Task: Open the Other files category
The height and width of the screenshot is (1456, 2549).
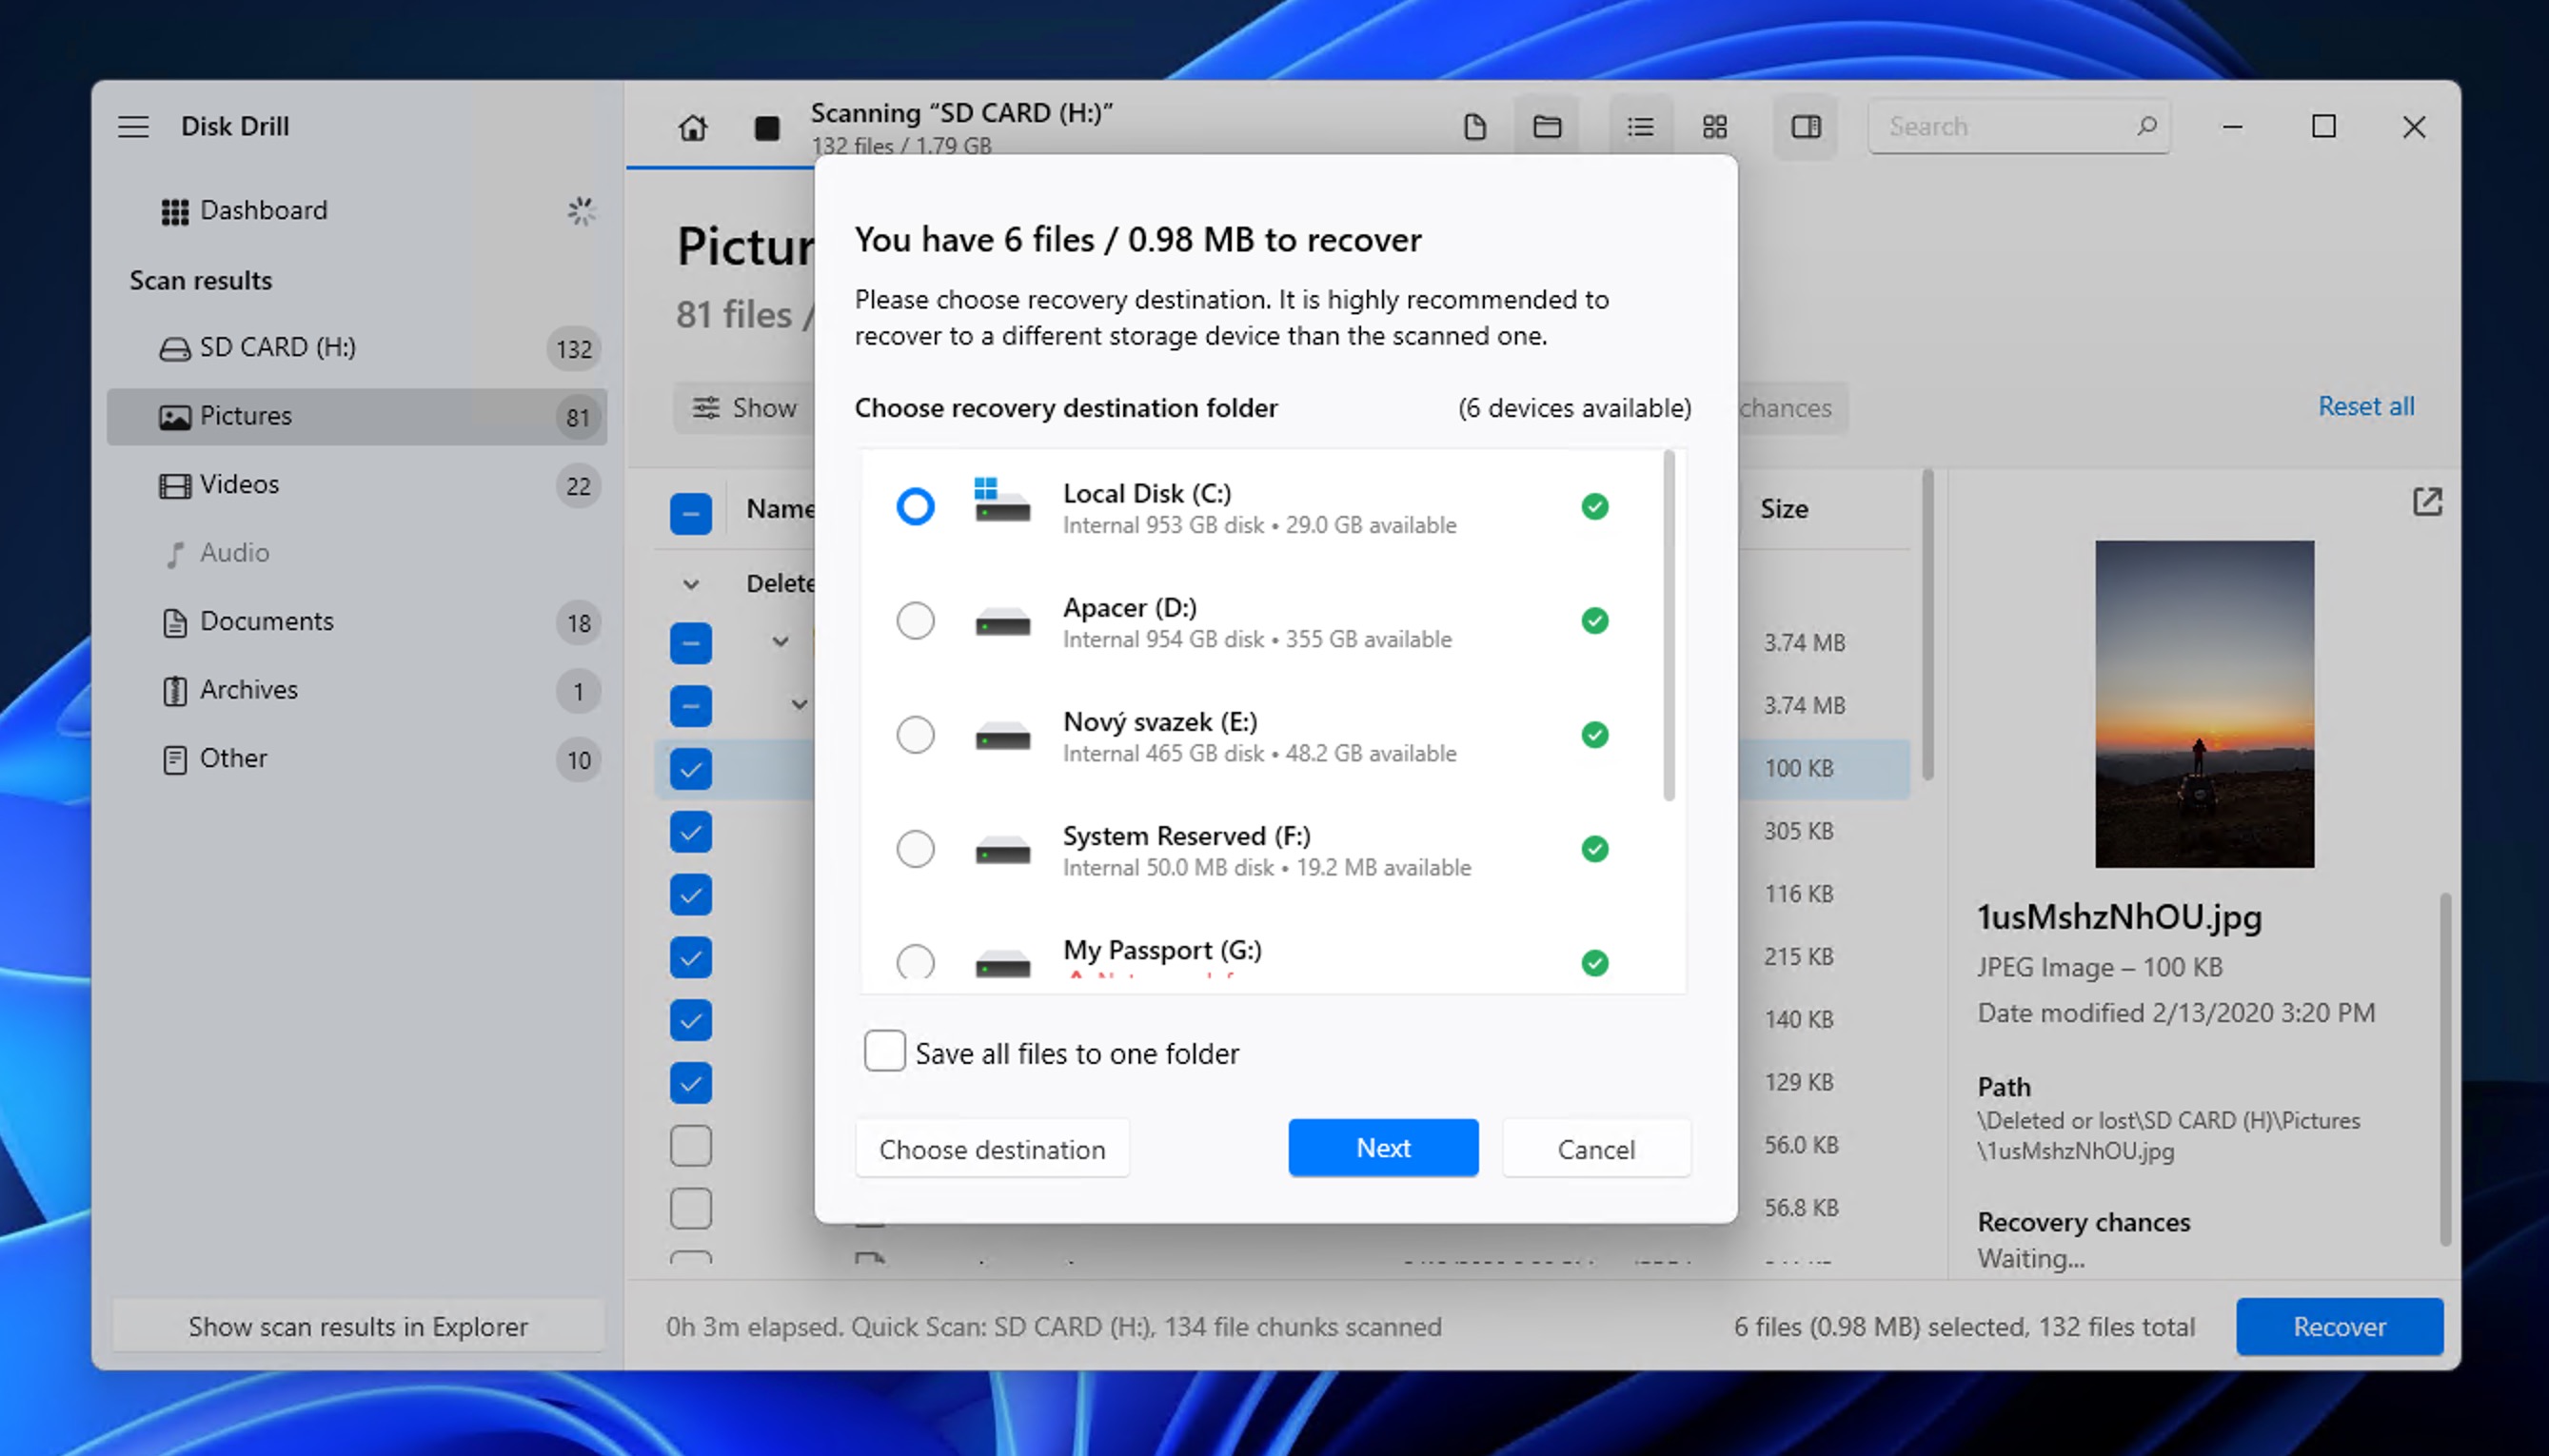Action: click(x=233, y=758)
